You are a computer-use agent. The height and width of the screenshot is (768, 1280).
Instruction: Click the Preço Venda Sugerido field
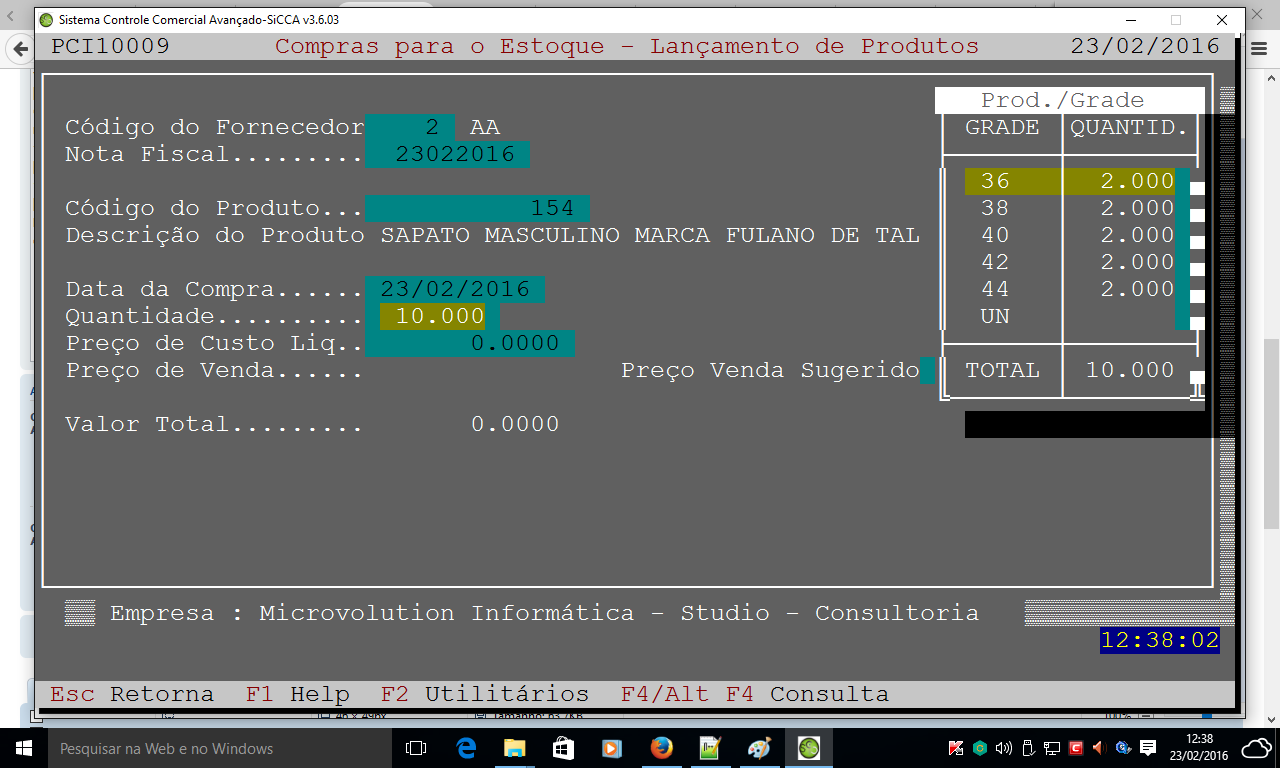(928, 370)
